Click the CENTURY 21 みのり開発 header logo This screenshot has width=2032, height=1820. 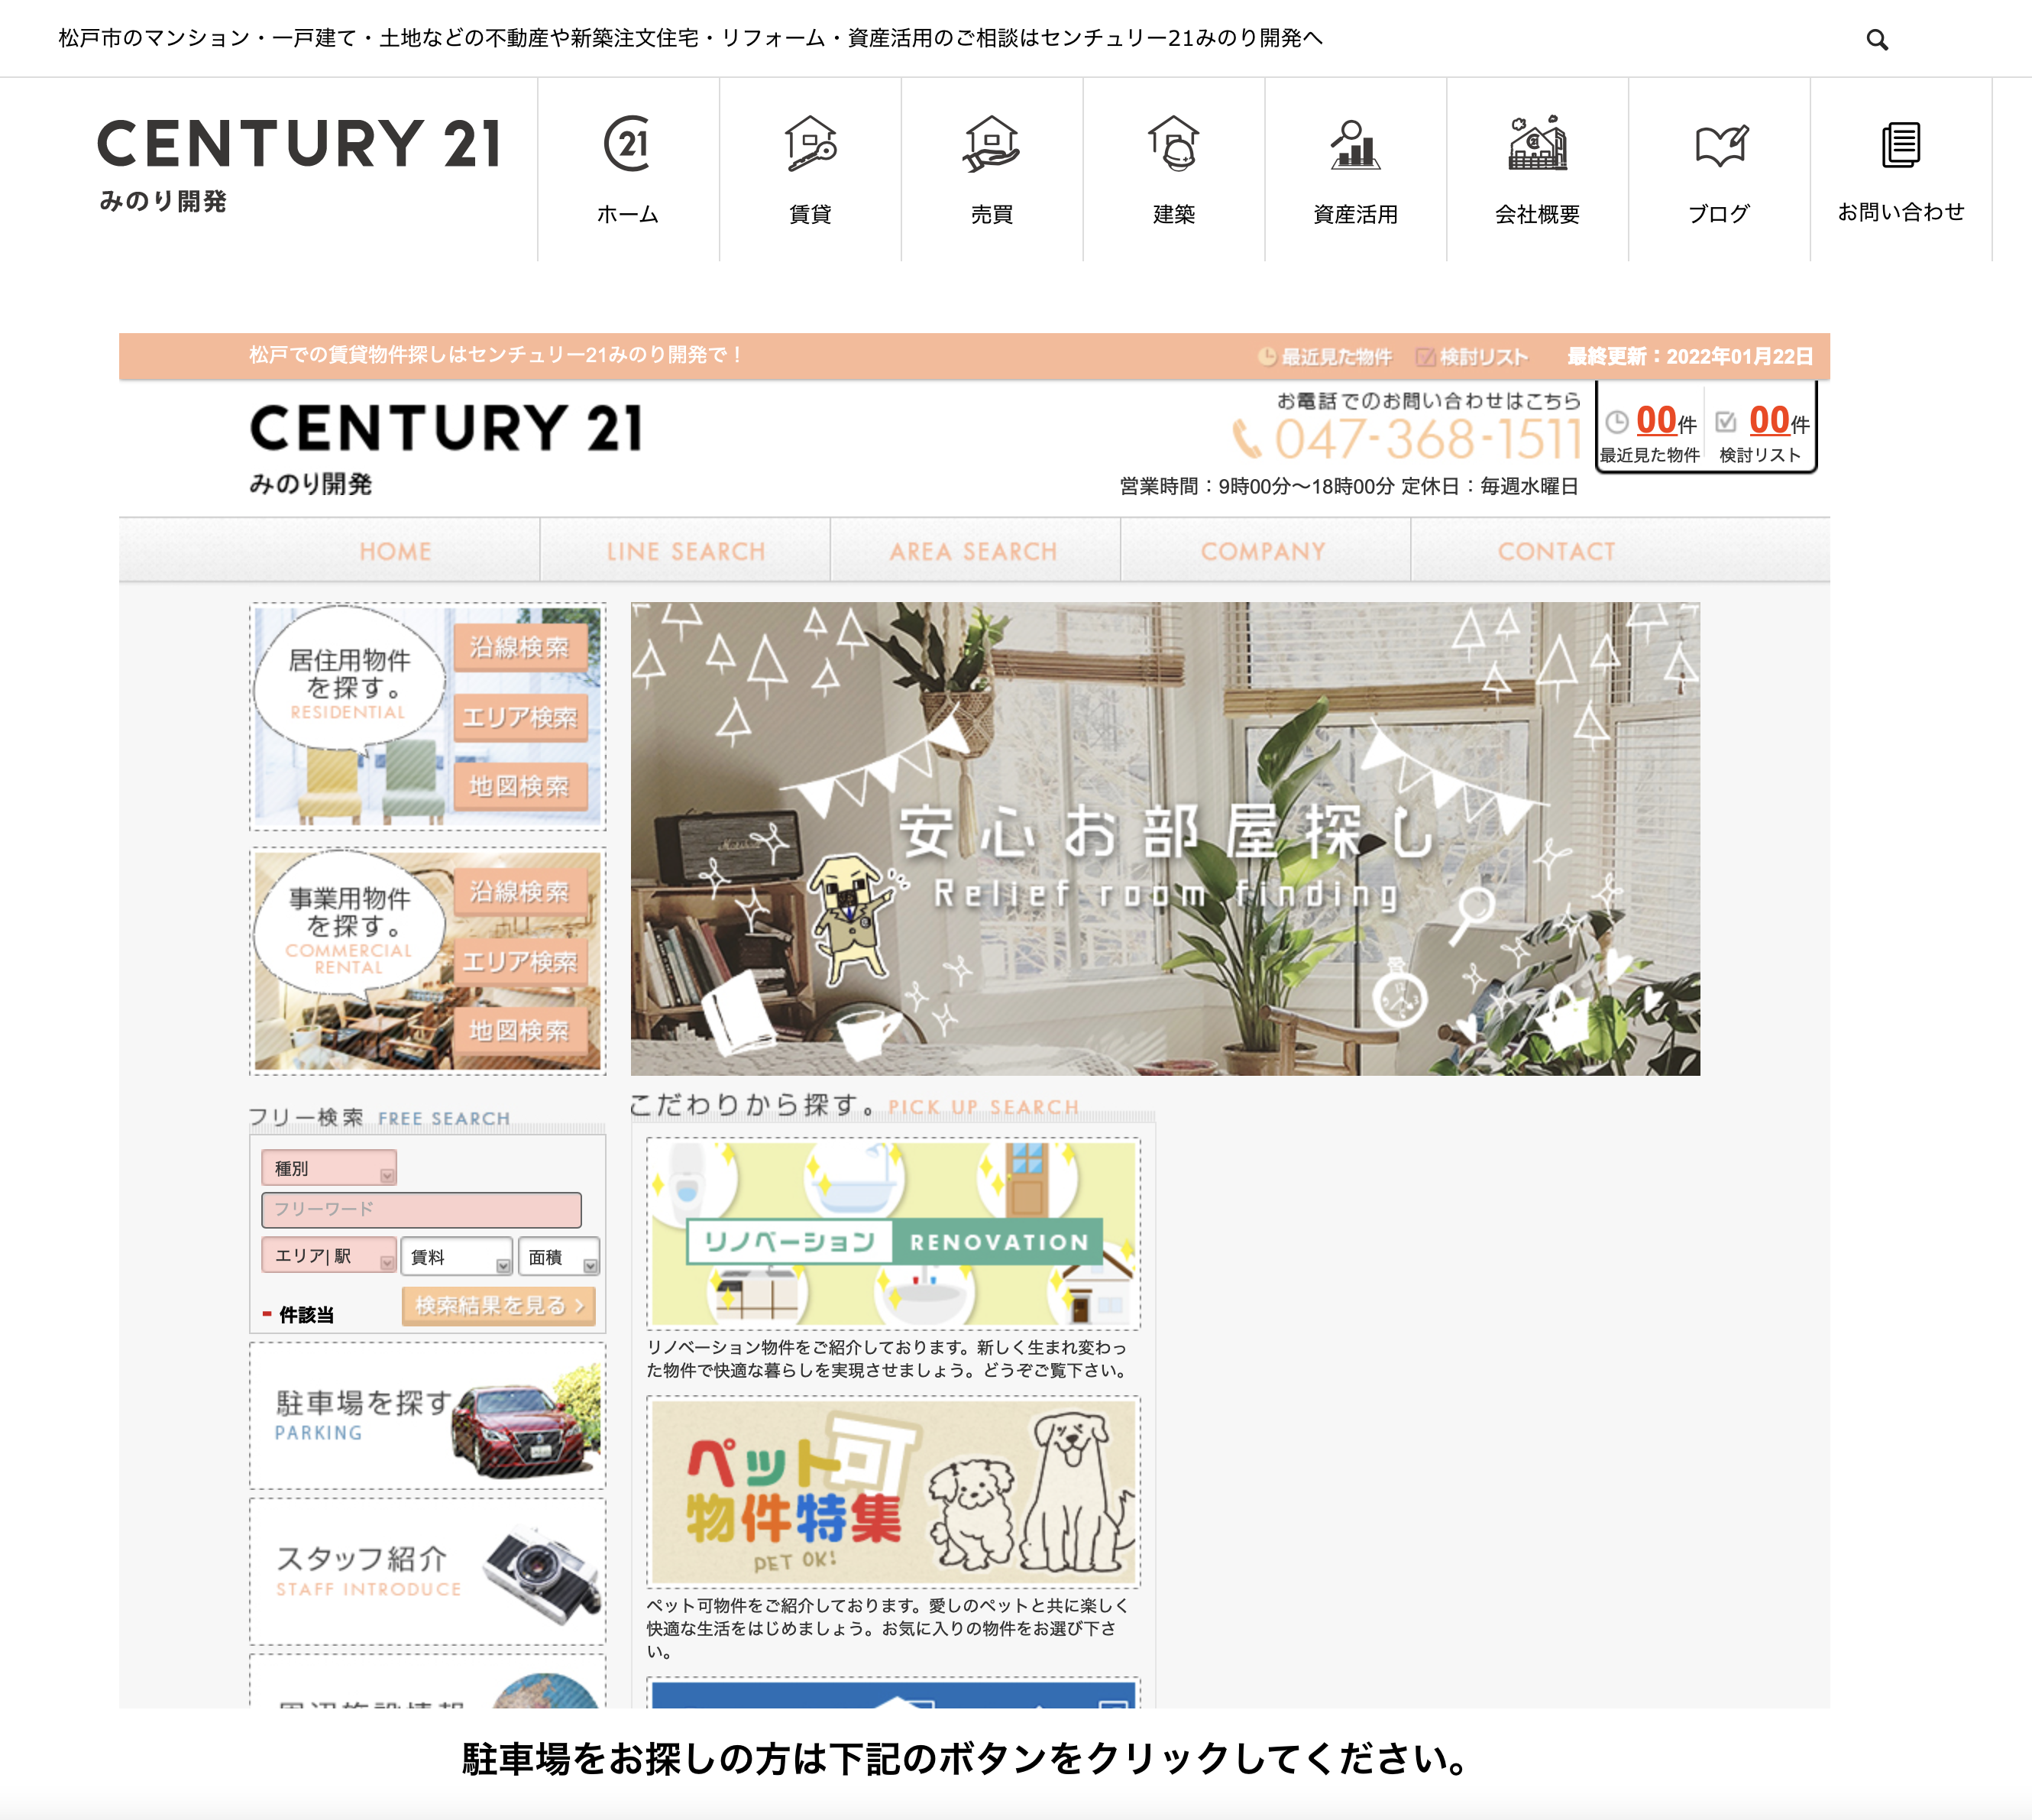pos(298,165)
